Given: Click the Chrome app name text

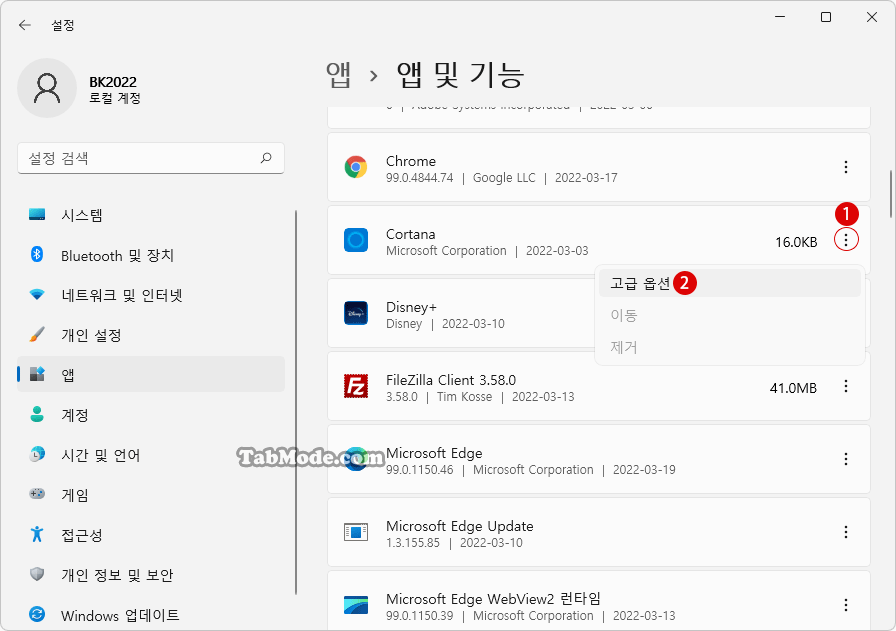Looking at the screenshot, I should tap(411, 161).
